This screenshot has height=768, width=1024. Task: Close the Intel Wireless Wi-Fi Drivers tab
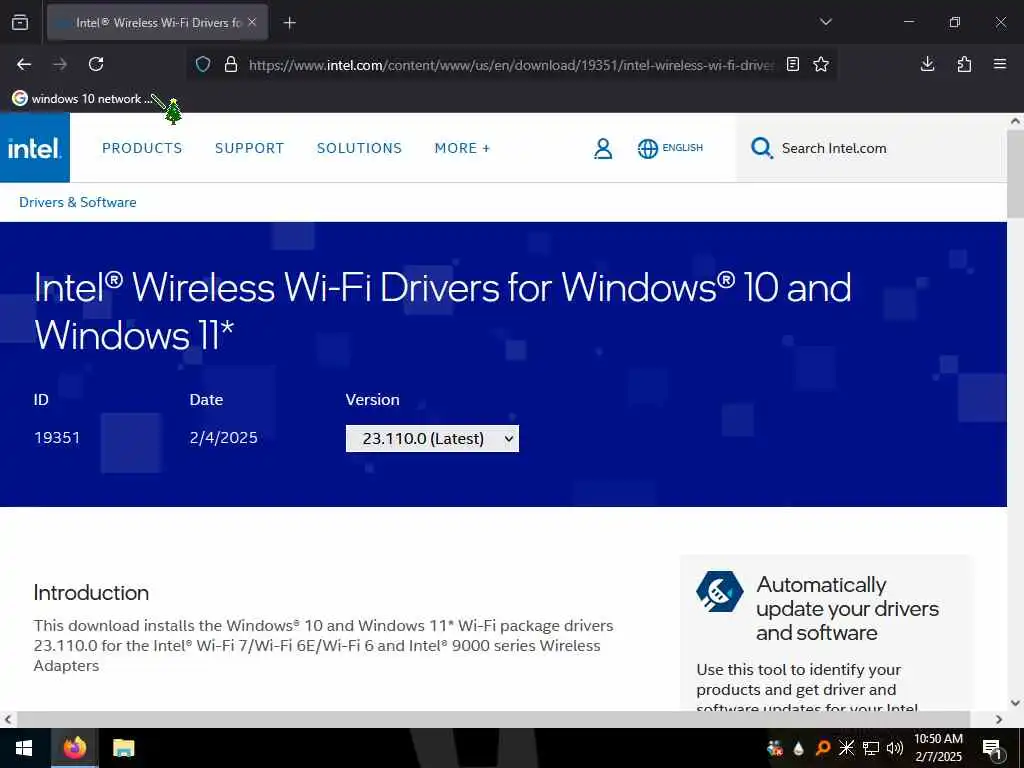[x=252, y=22]
